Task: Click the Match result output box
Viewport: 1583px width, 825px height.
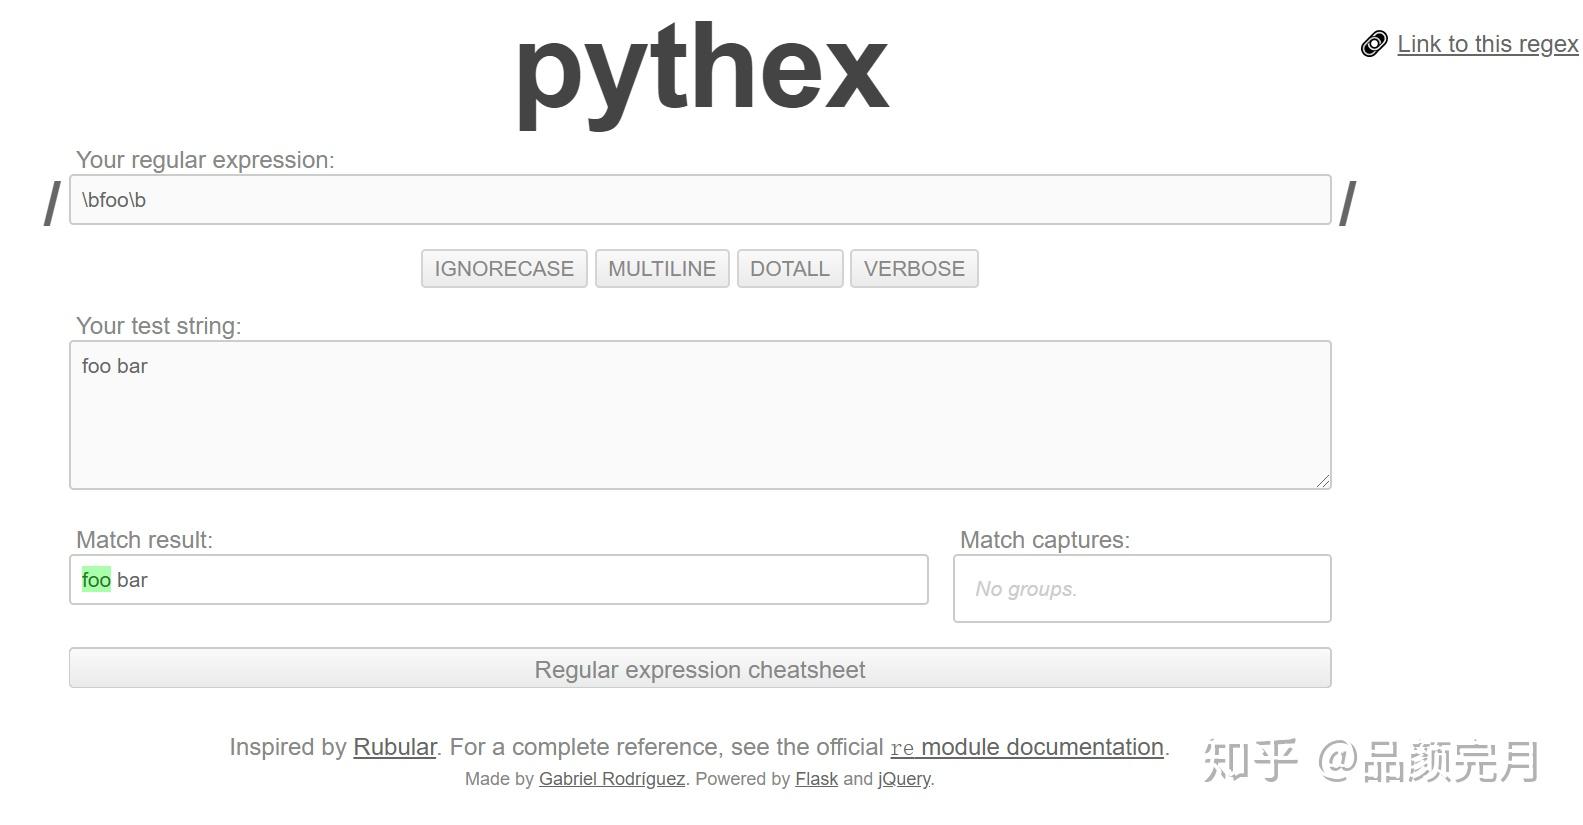Action: pyautogui.click(x=498, y=579)
